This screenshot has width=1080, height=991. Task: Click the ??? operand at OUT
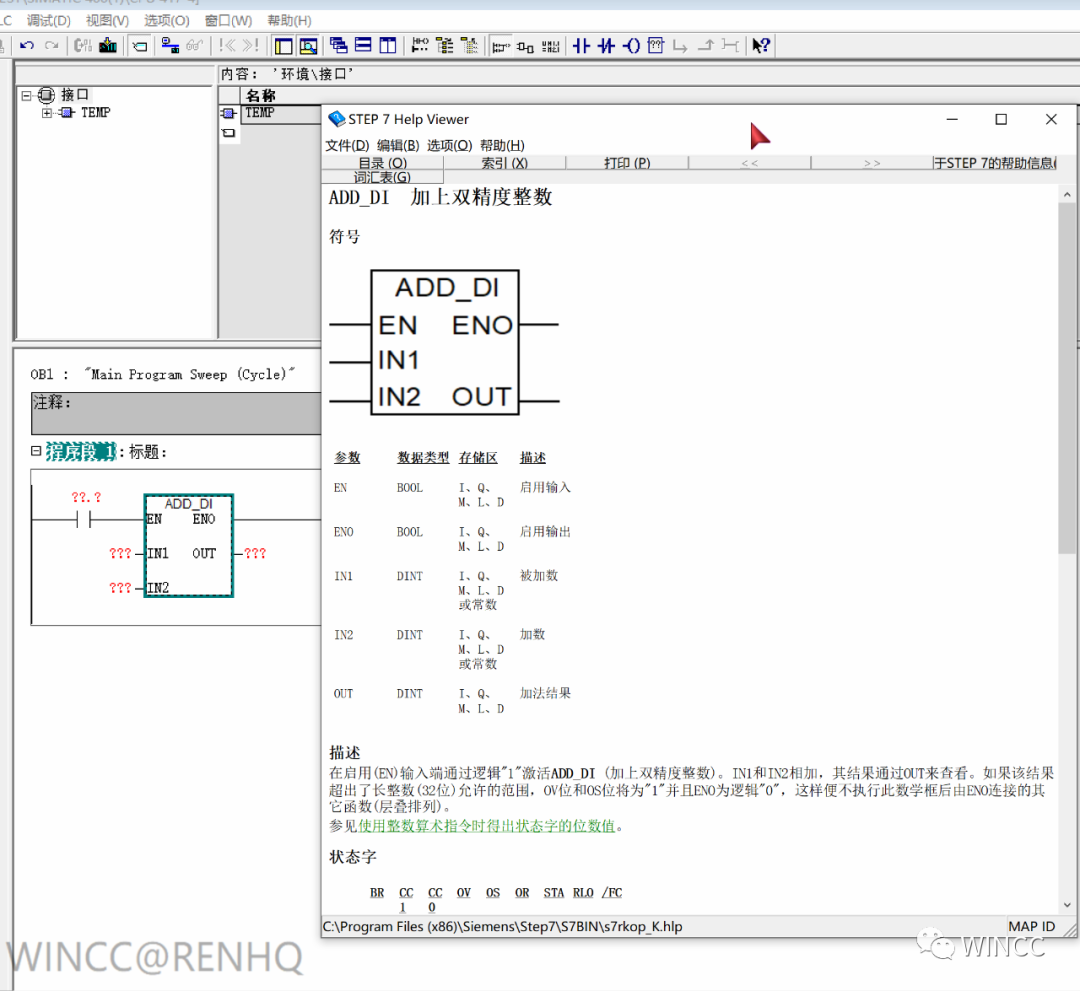click(255, 553)
